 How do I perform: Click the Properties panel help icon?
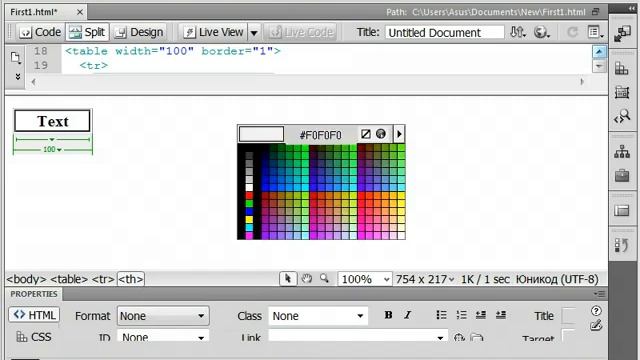[x=596, y=311]
